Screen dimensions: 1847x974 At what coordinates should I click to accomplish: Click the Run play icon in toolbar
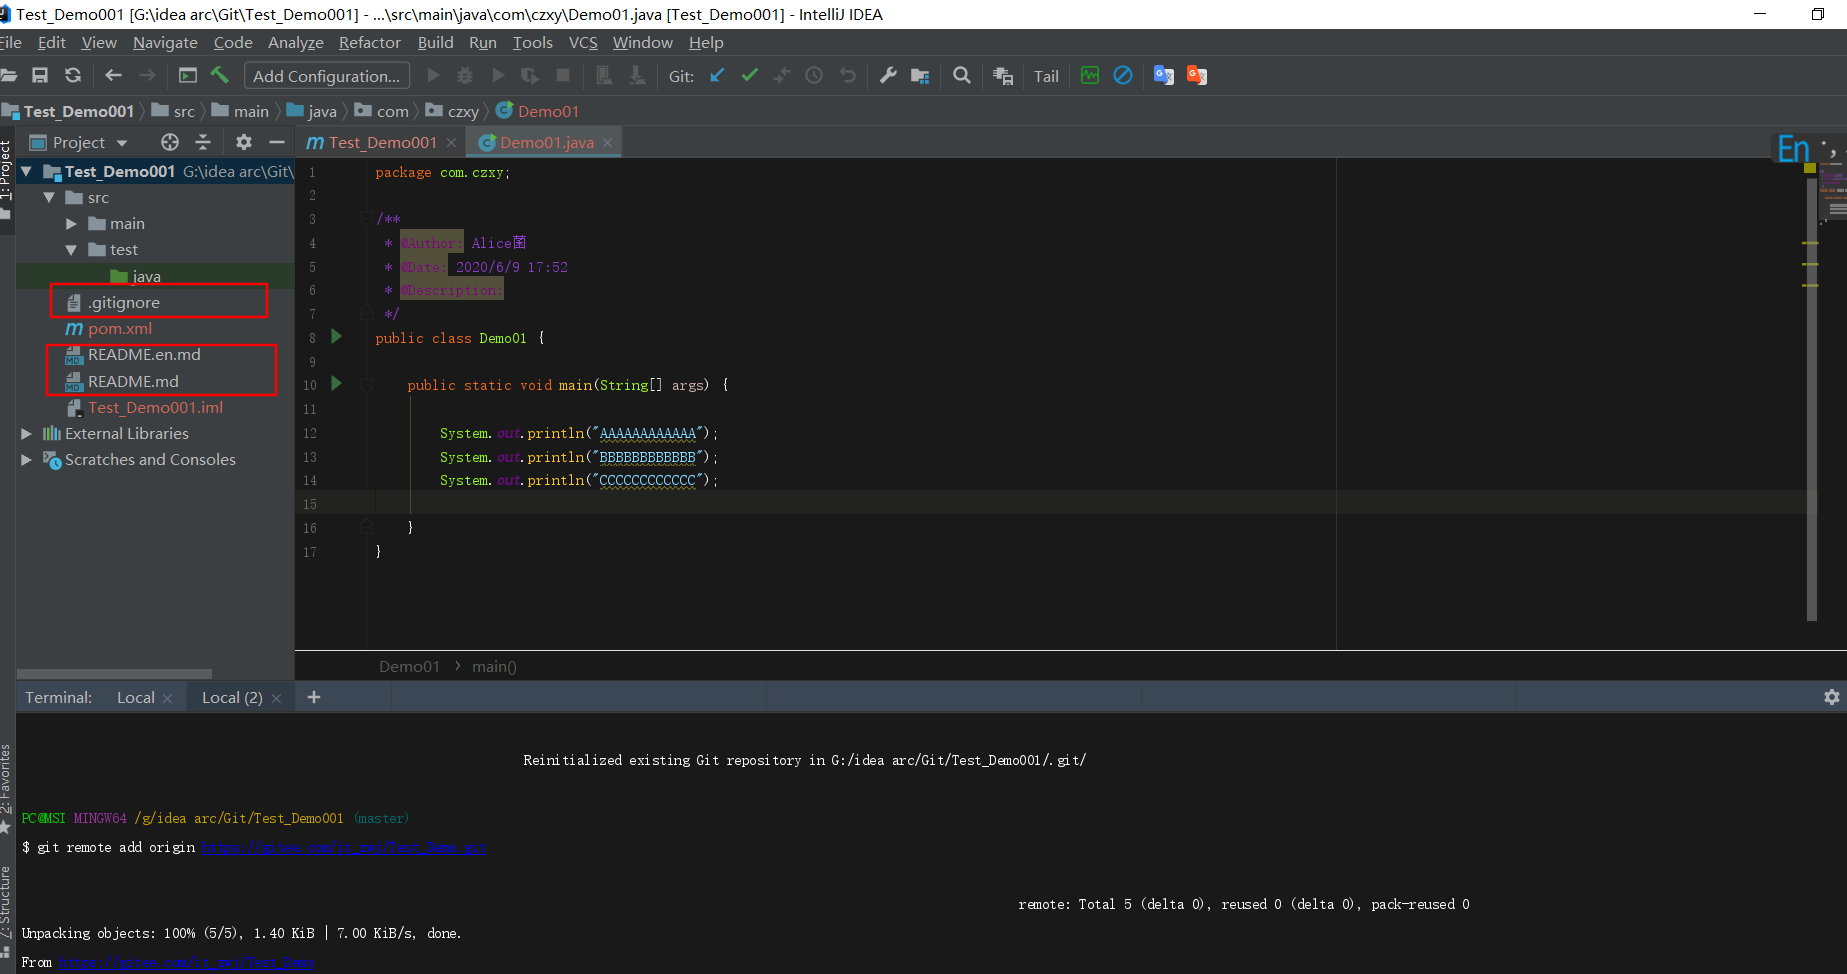[x=433, y=75]
